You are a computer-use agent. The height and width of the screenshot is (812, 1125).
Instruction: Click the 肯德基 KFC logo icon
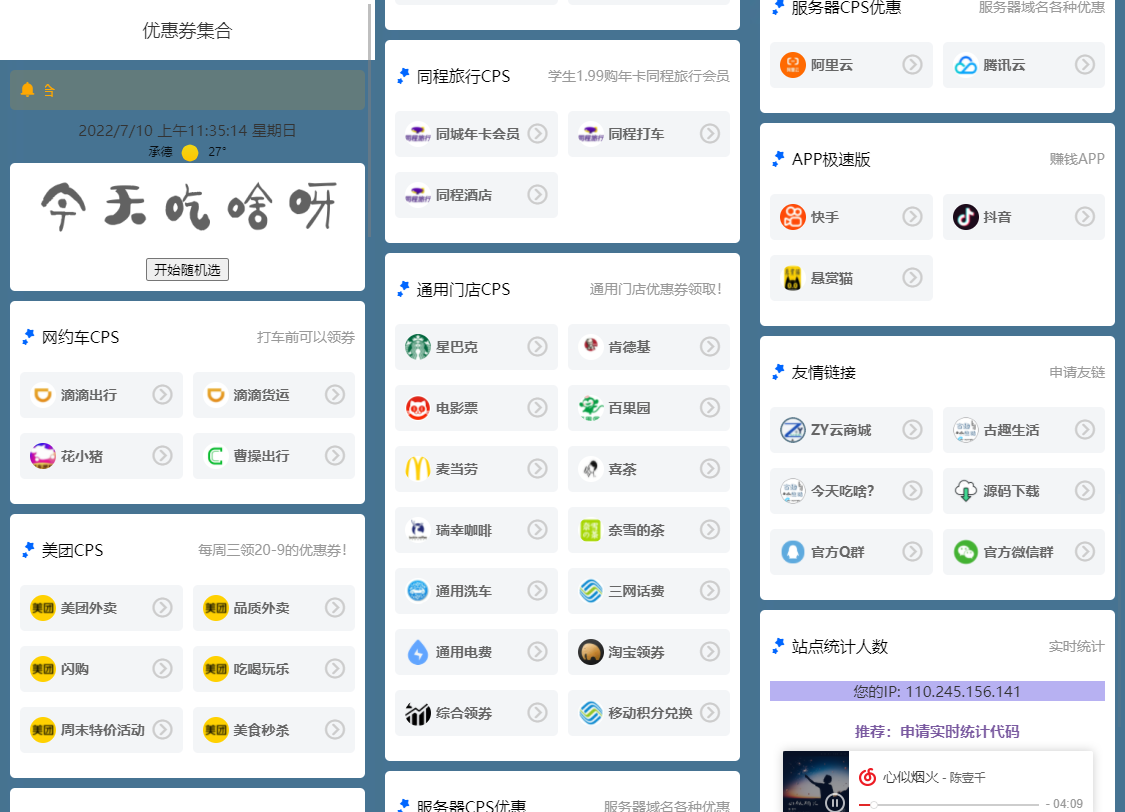click(x=590, y=346)
